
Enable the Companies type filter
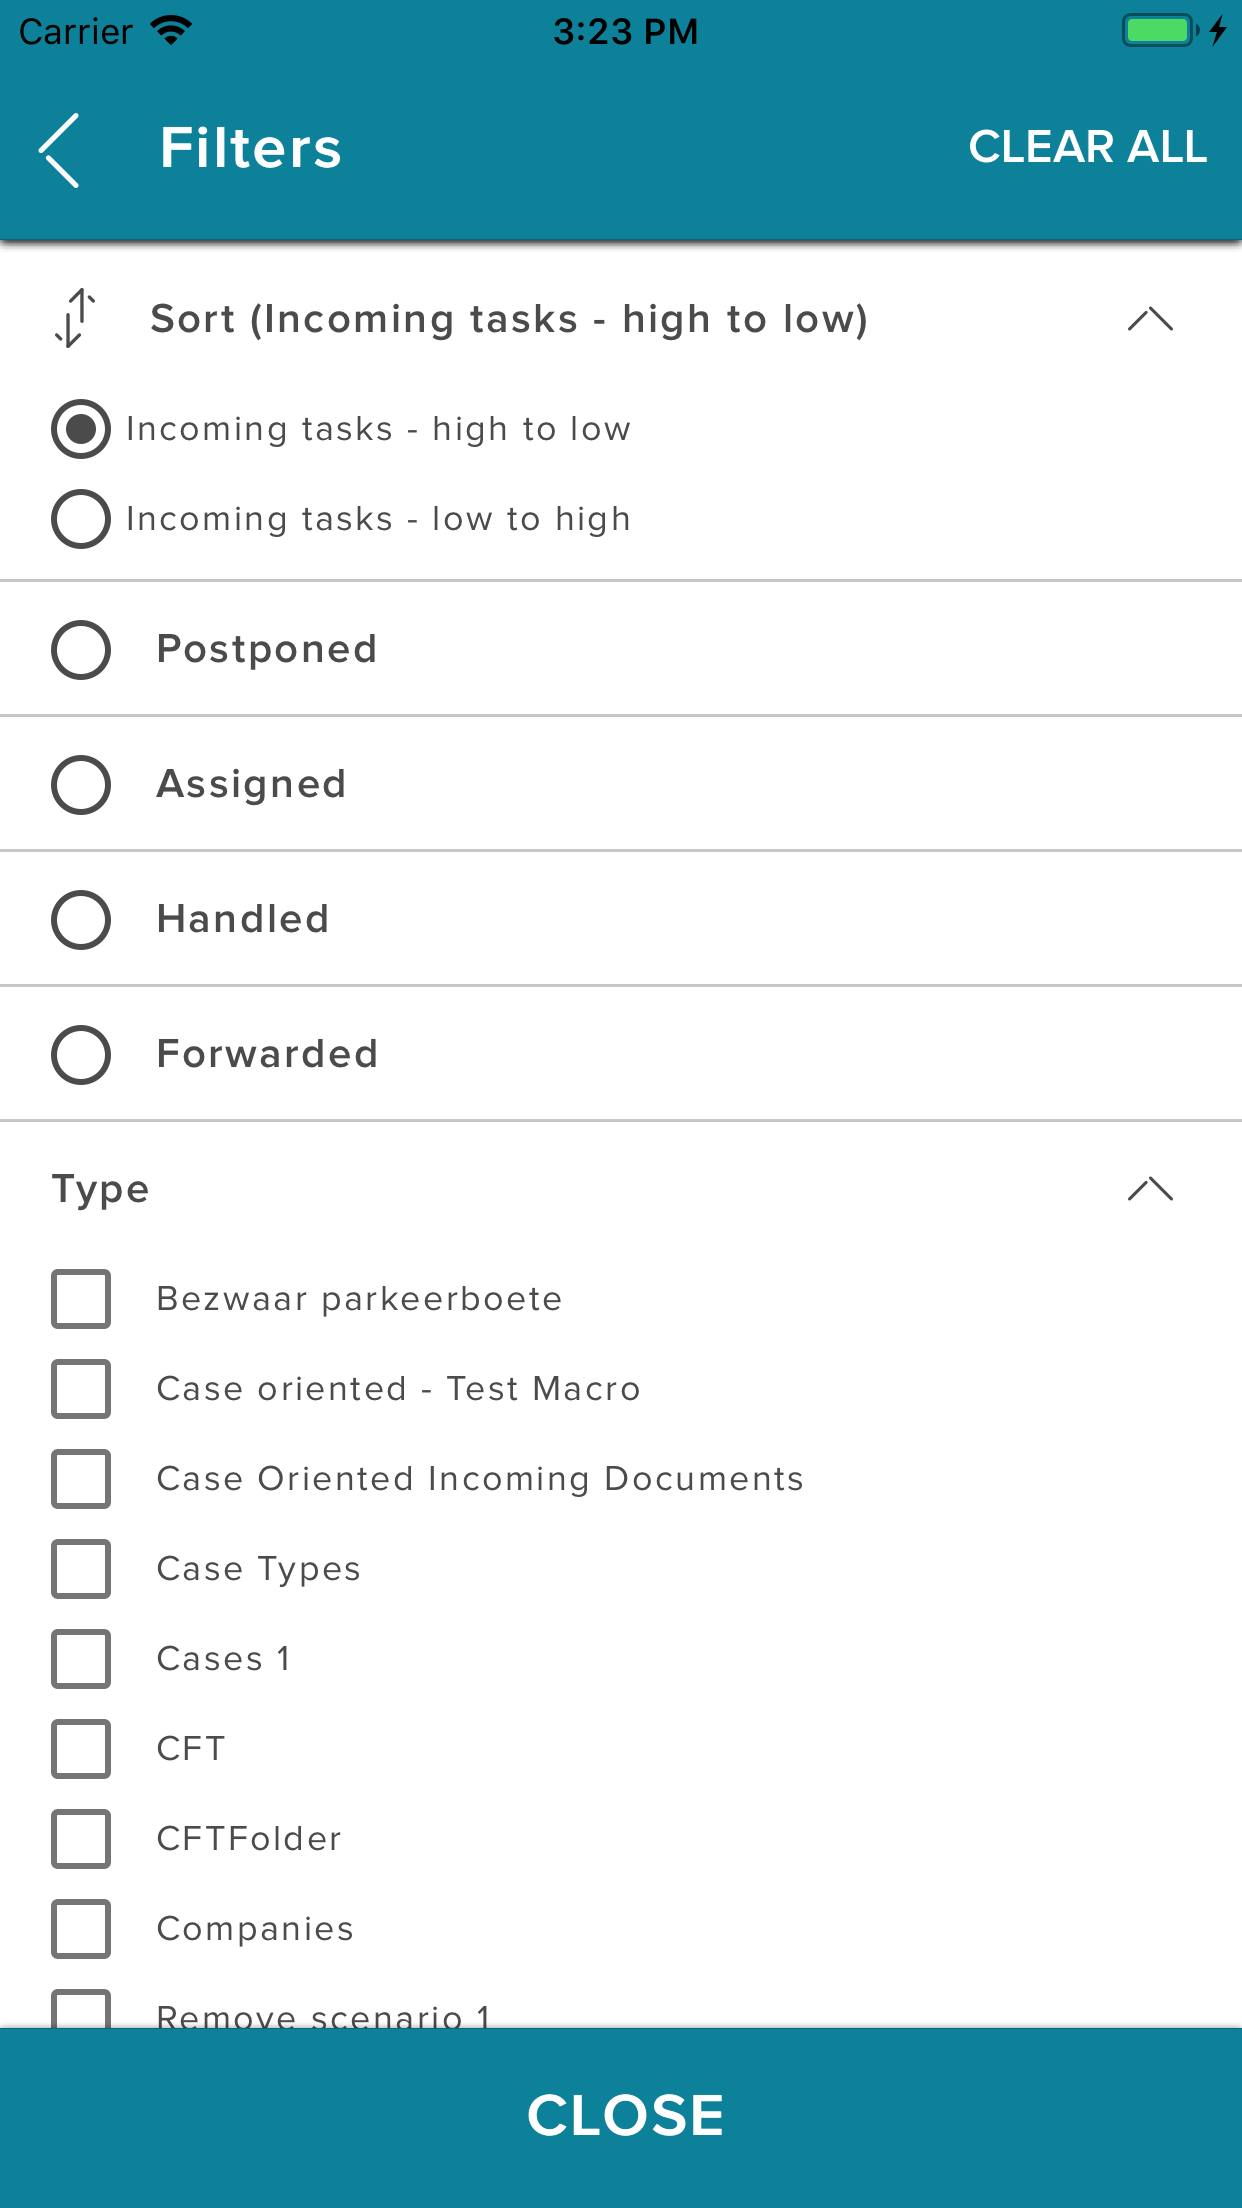(x=81, y=1929)
